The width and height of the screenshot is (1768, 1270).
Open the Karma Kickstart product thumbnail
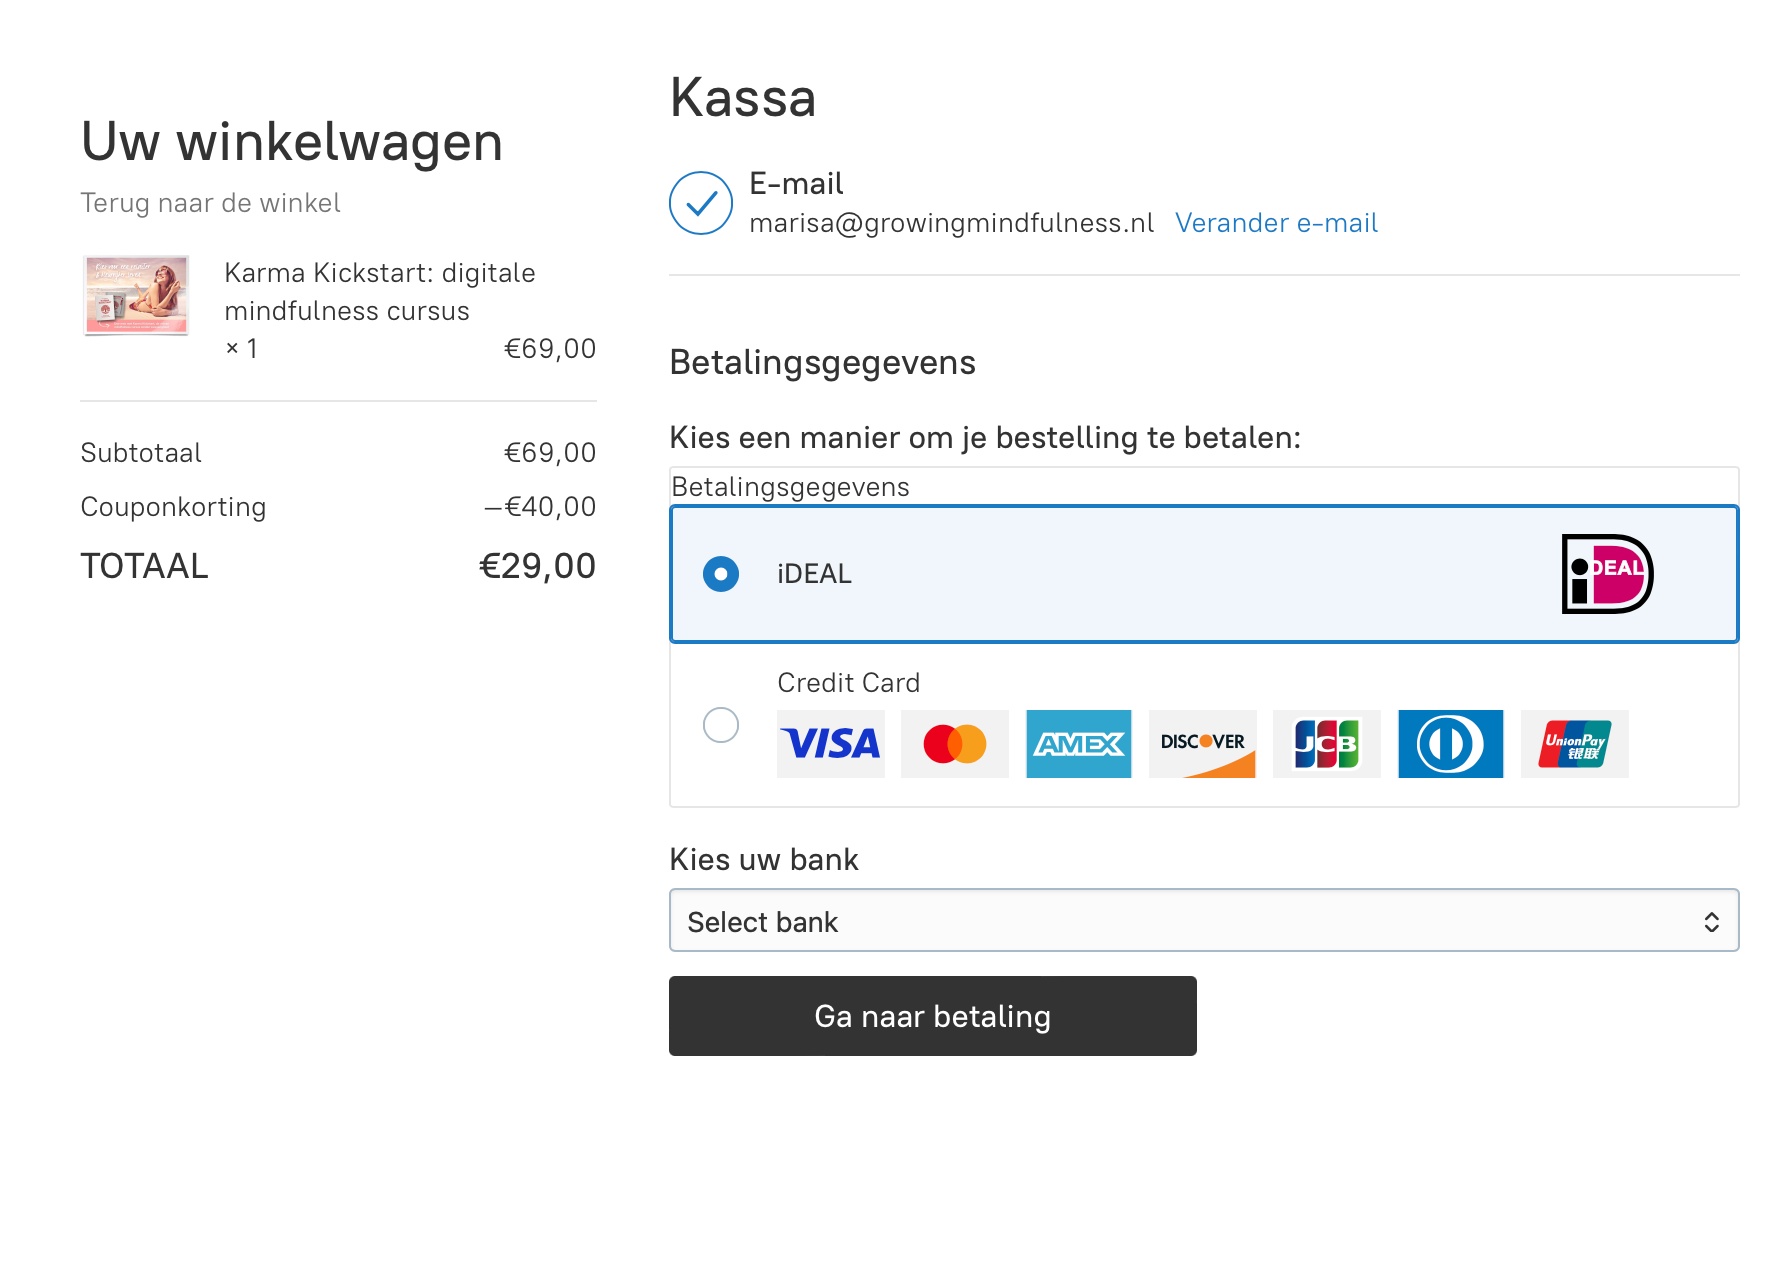pyautogui.click(x=136, y=295)
